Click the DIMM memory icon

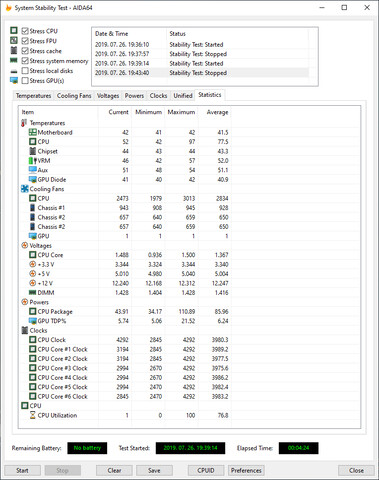click(x=32, y=293)
